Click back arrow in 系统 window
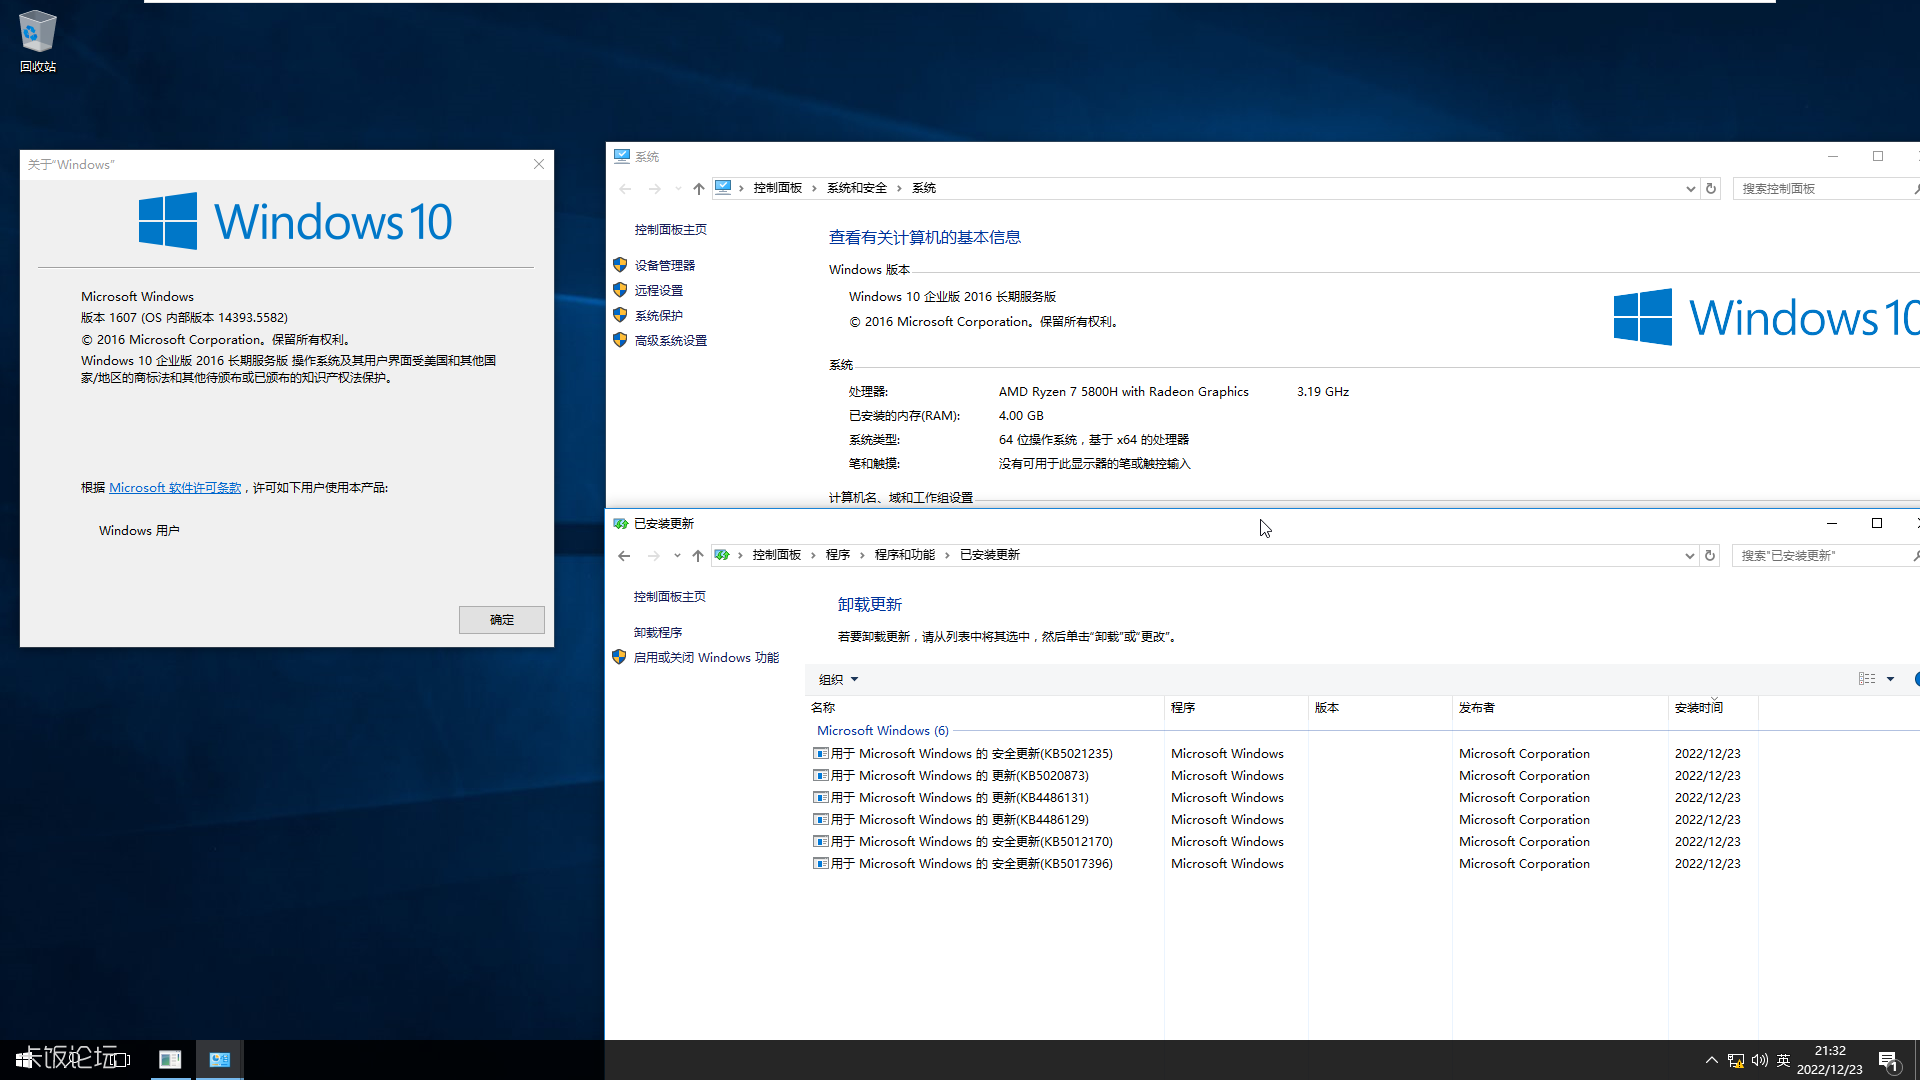The width and height of the screenshot is (1920, 1080). tap(625, 188)
